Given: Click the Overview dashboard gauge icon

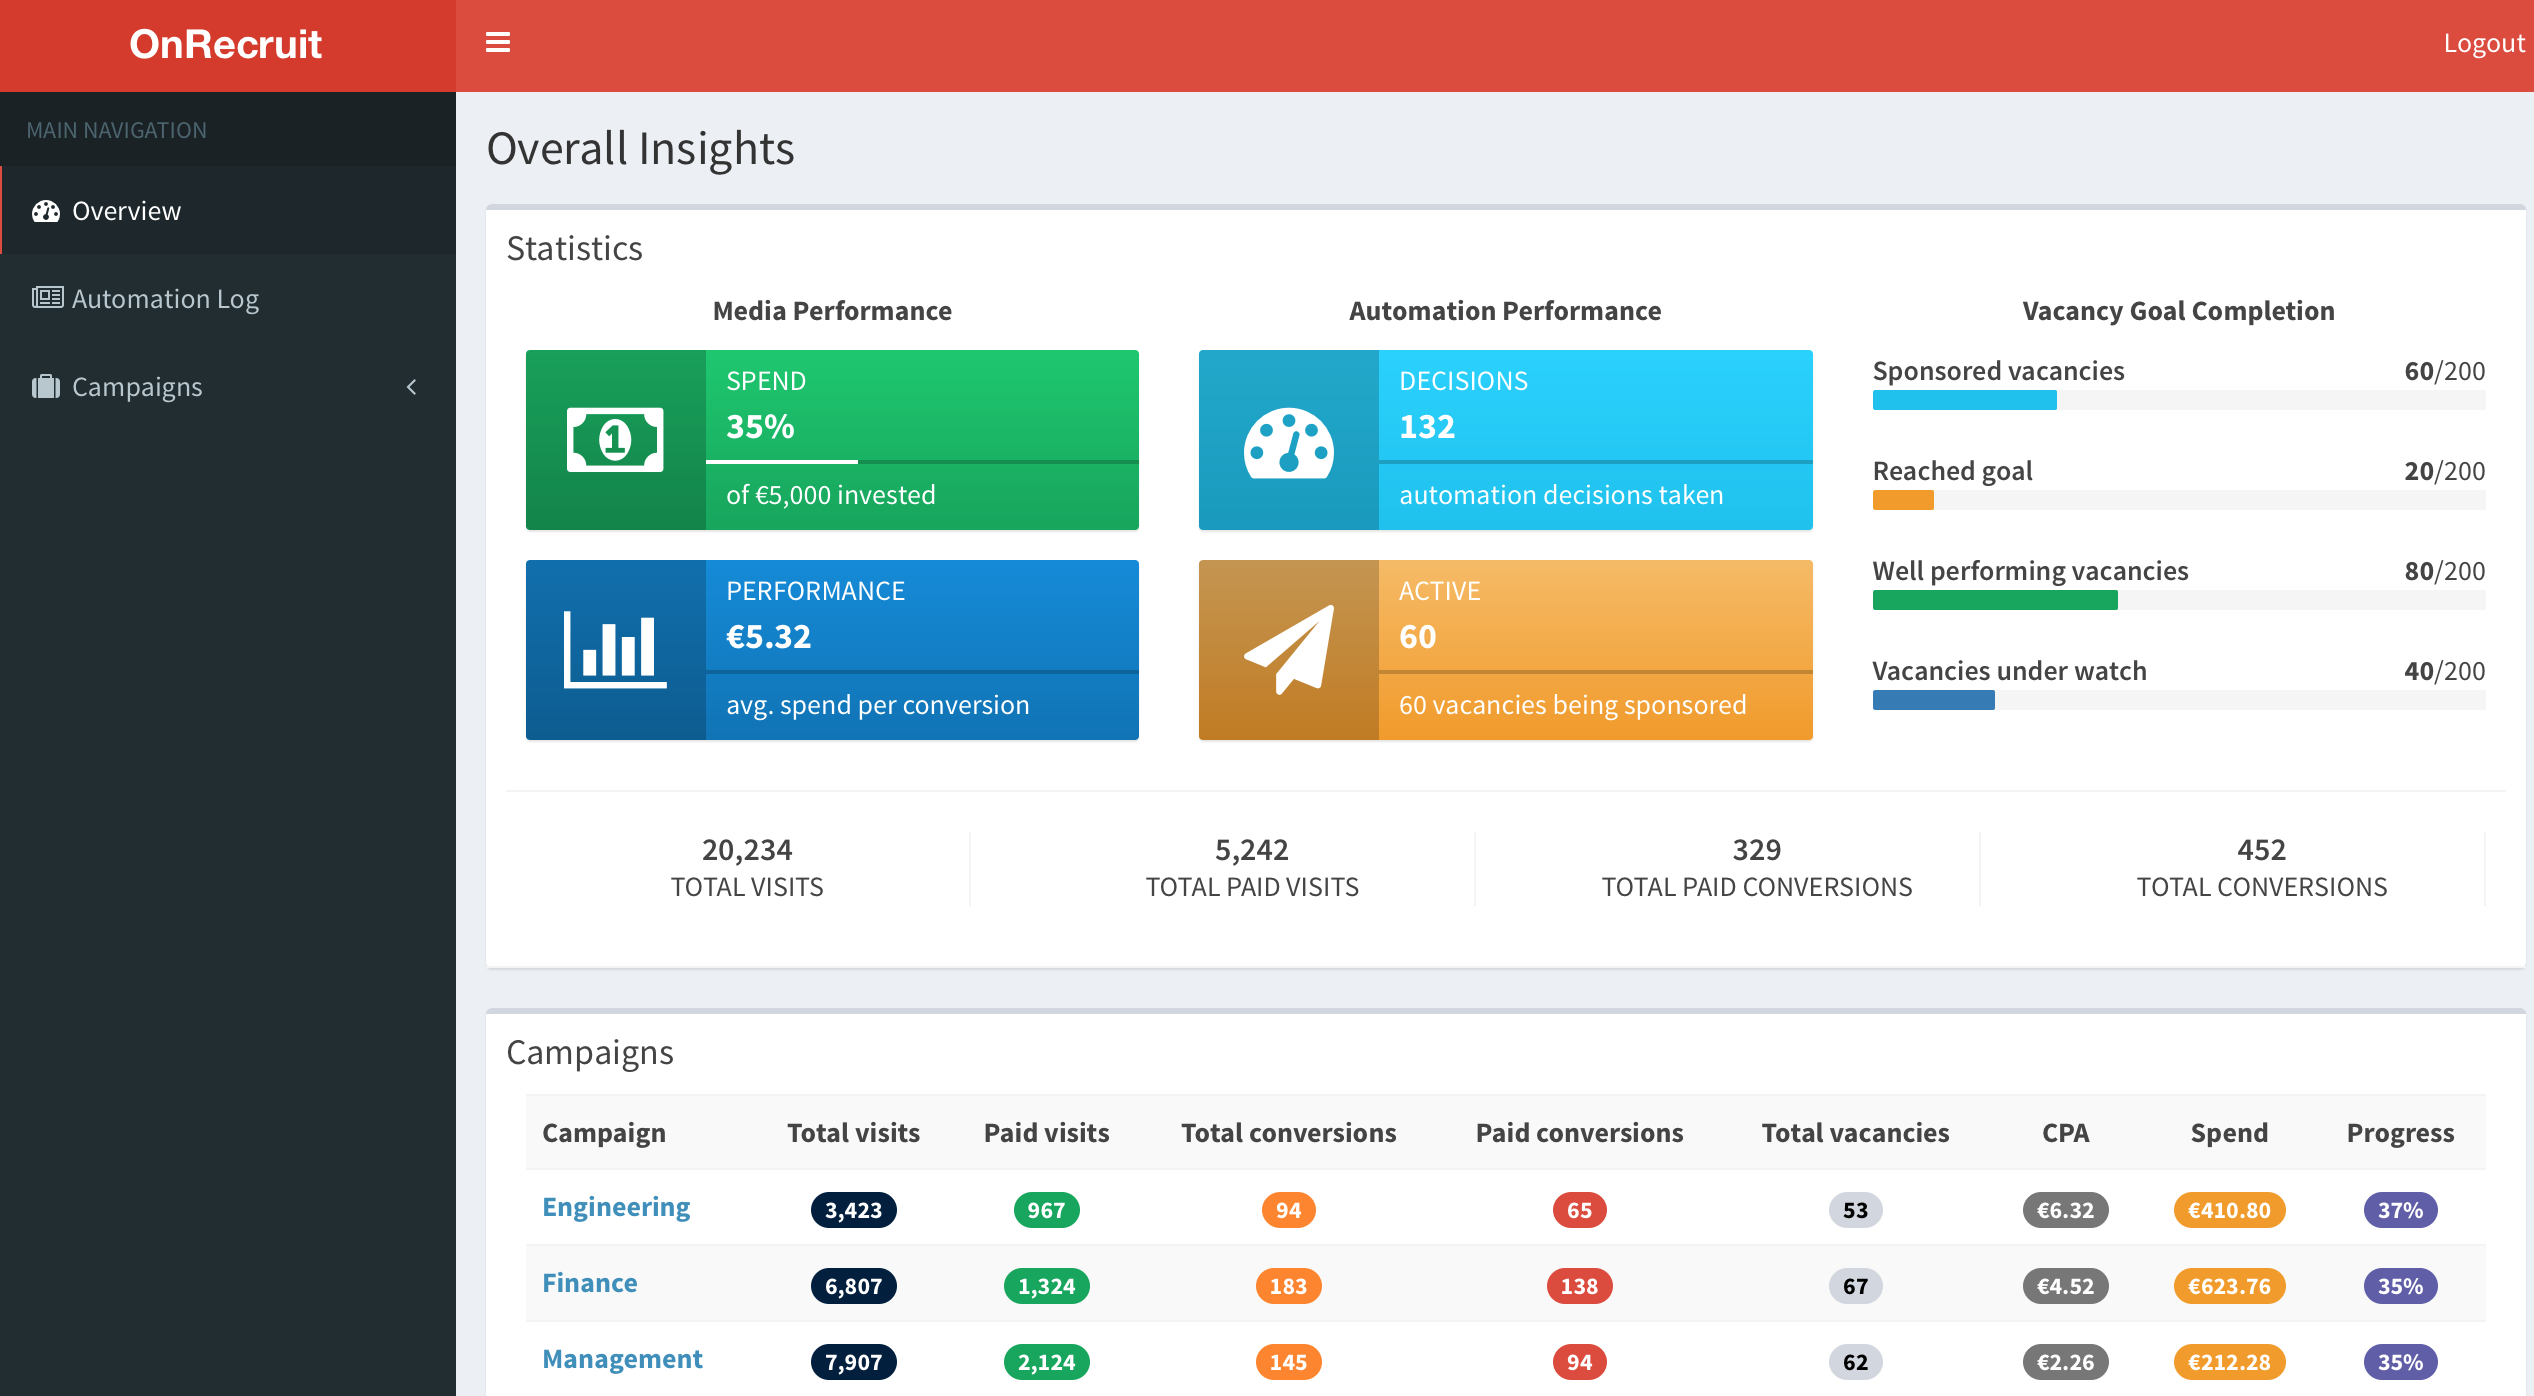Looking at the screenshot, I should (x=46, y=211).
